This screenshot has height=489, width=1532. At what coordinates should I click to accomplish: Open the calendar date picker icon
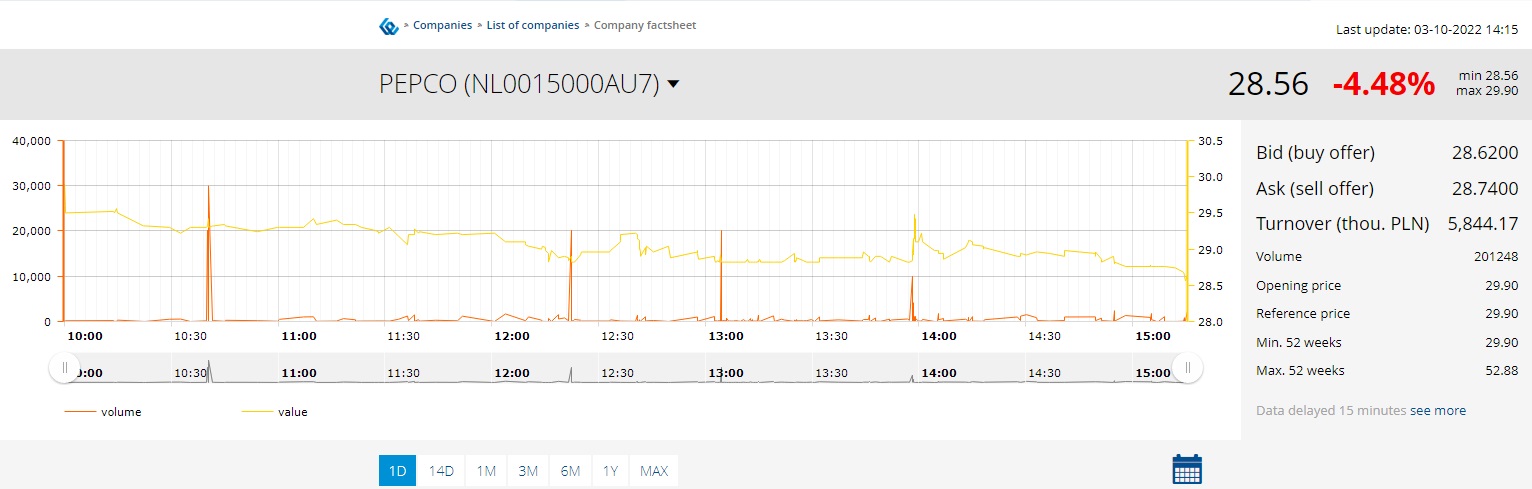(x=1187, y=469)
